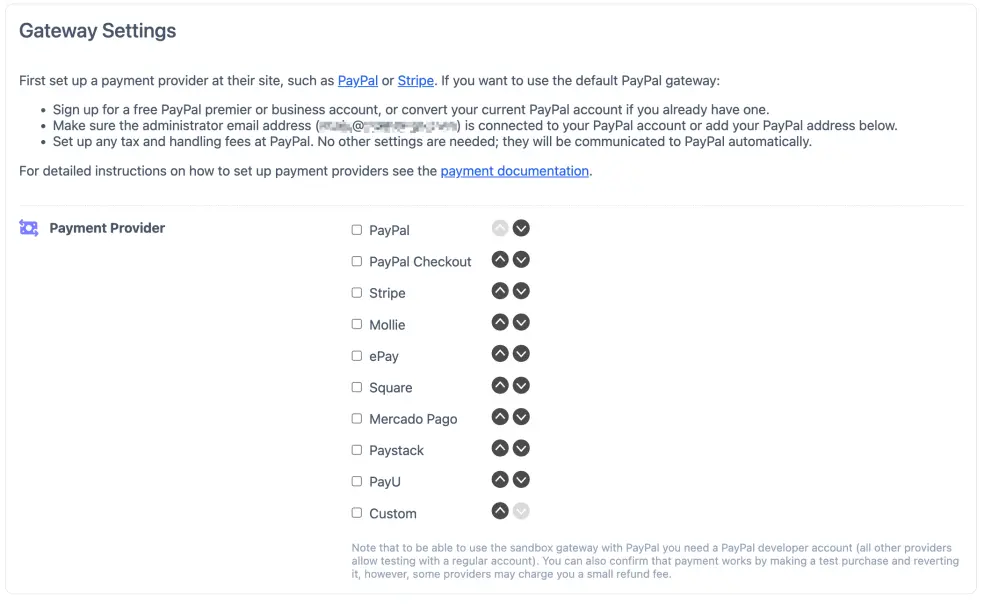The image size is (984, 604).
Task: Move Stripe up in the provider order
Action: click(x=500, y=290)
